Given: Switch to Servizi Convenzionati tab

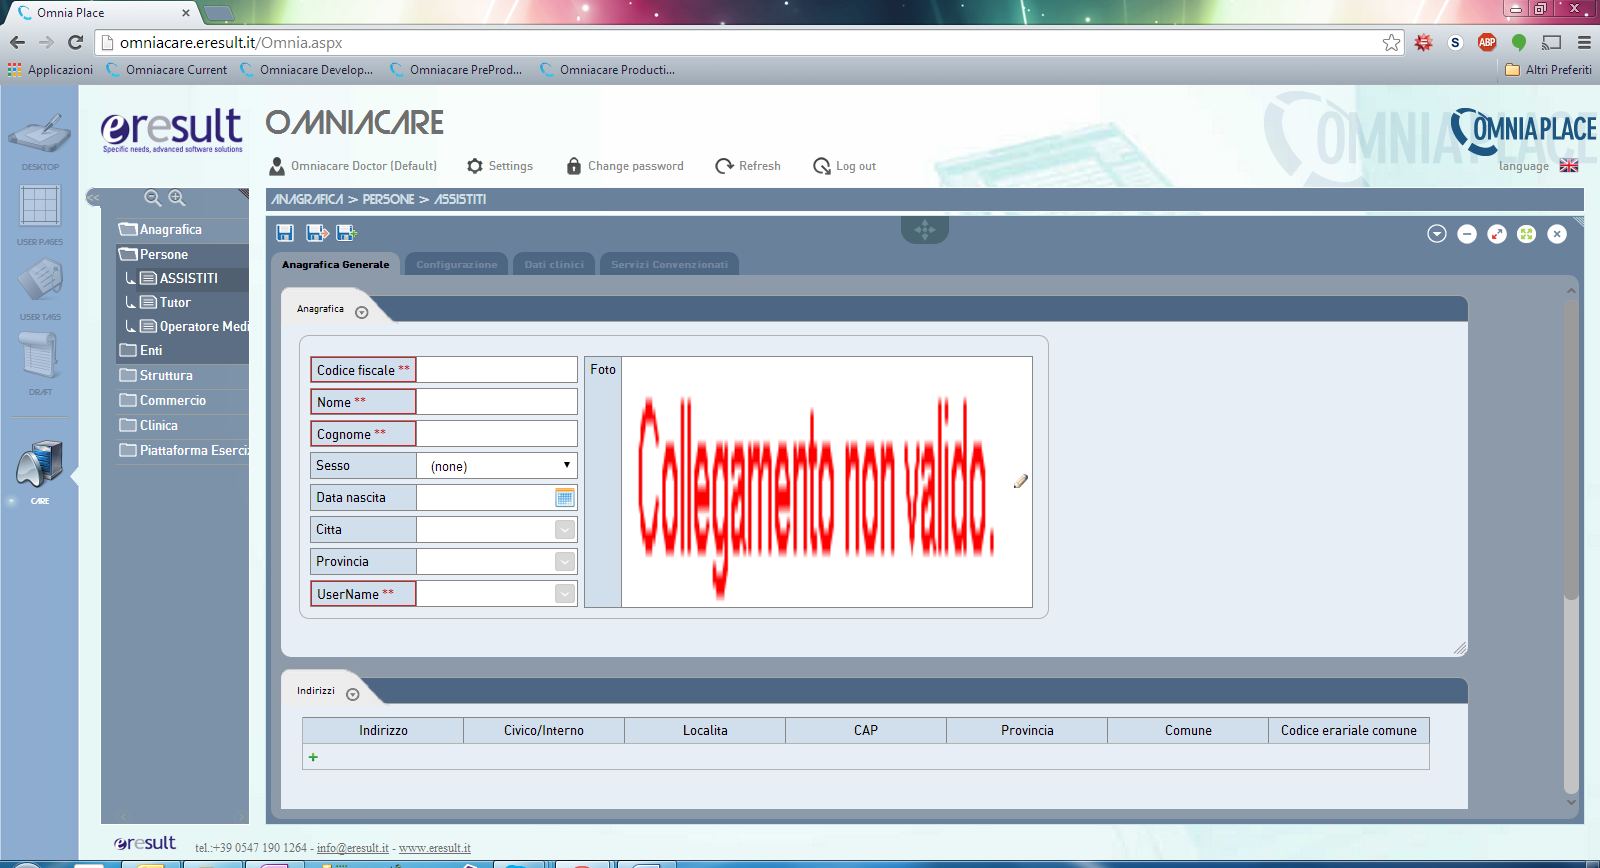Looking at the screenshot, I should pos(670,264).
